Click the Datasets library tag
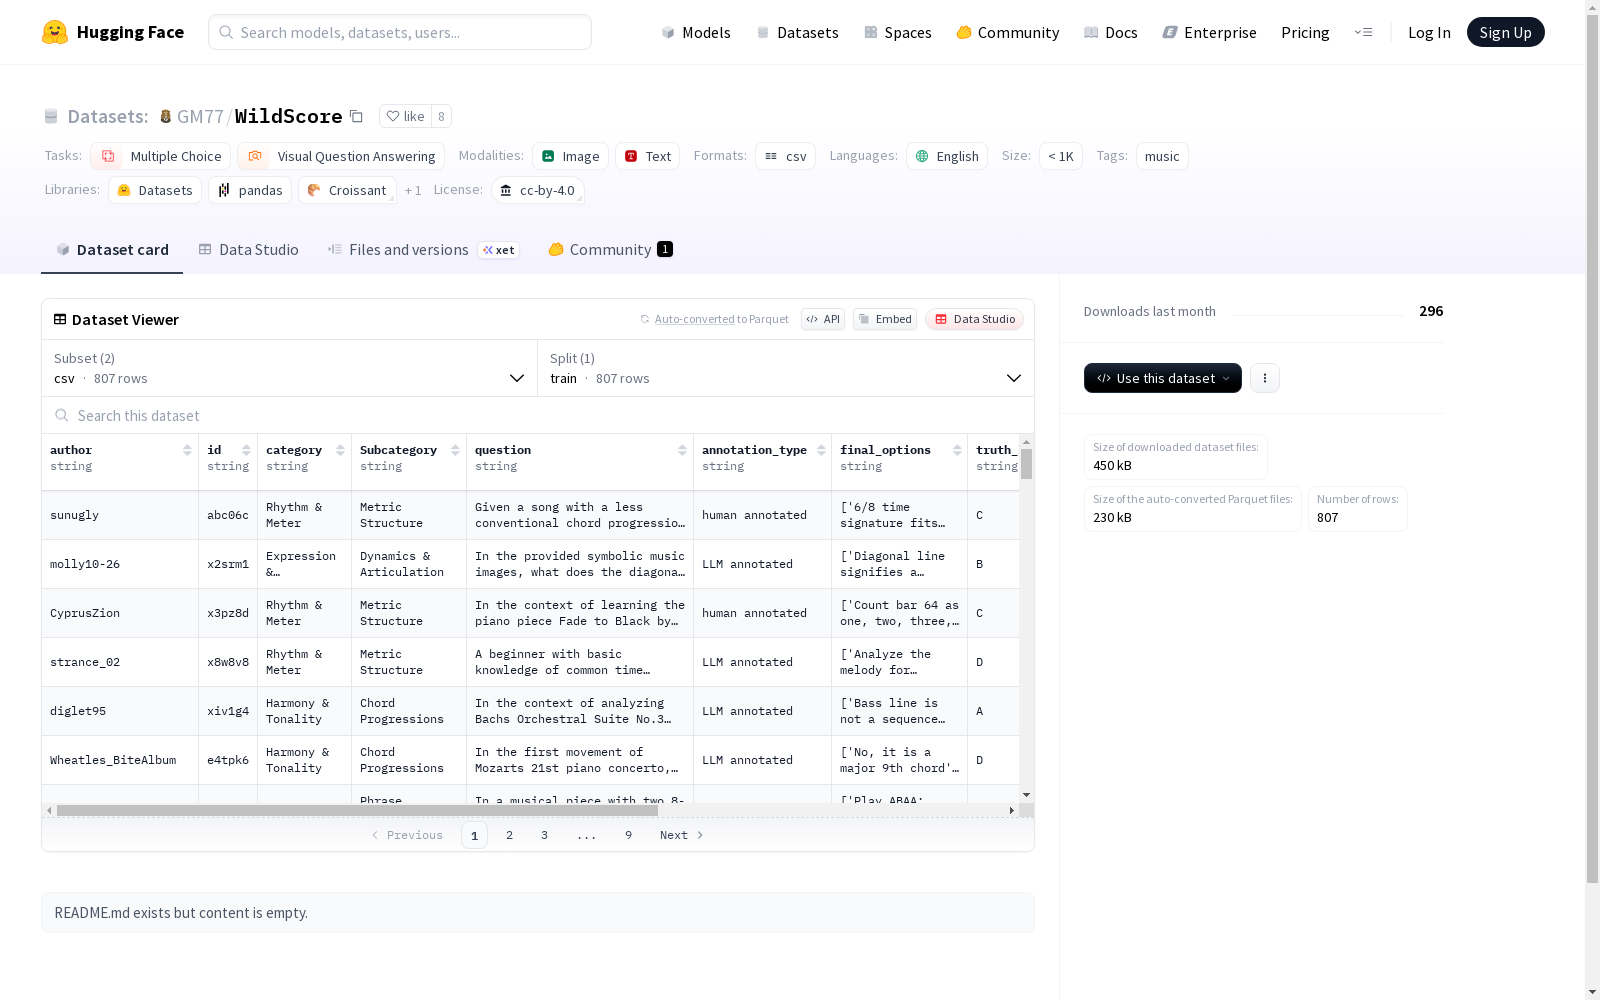This screenshot has width=1600, height=1000. (x=155, y=190)
